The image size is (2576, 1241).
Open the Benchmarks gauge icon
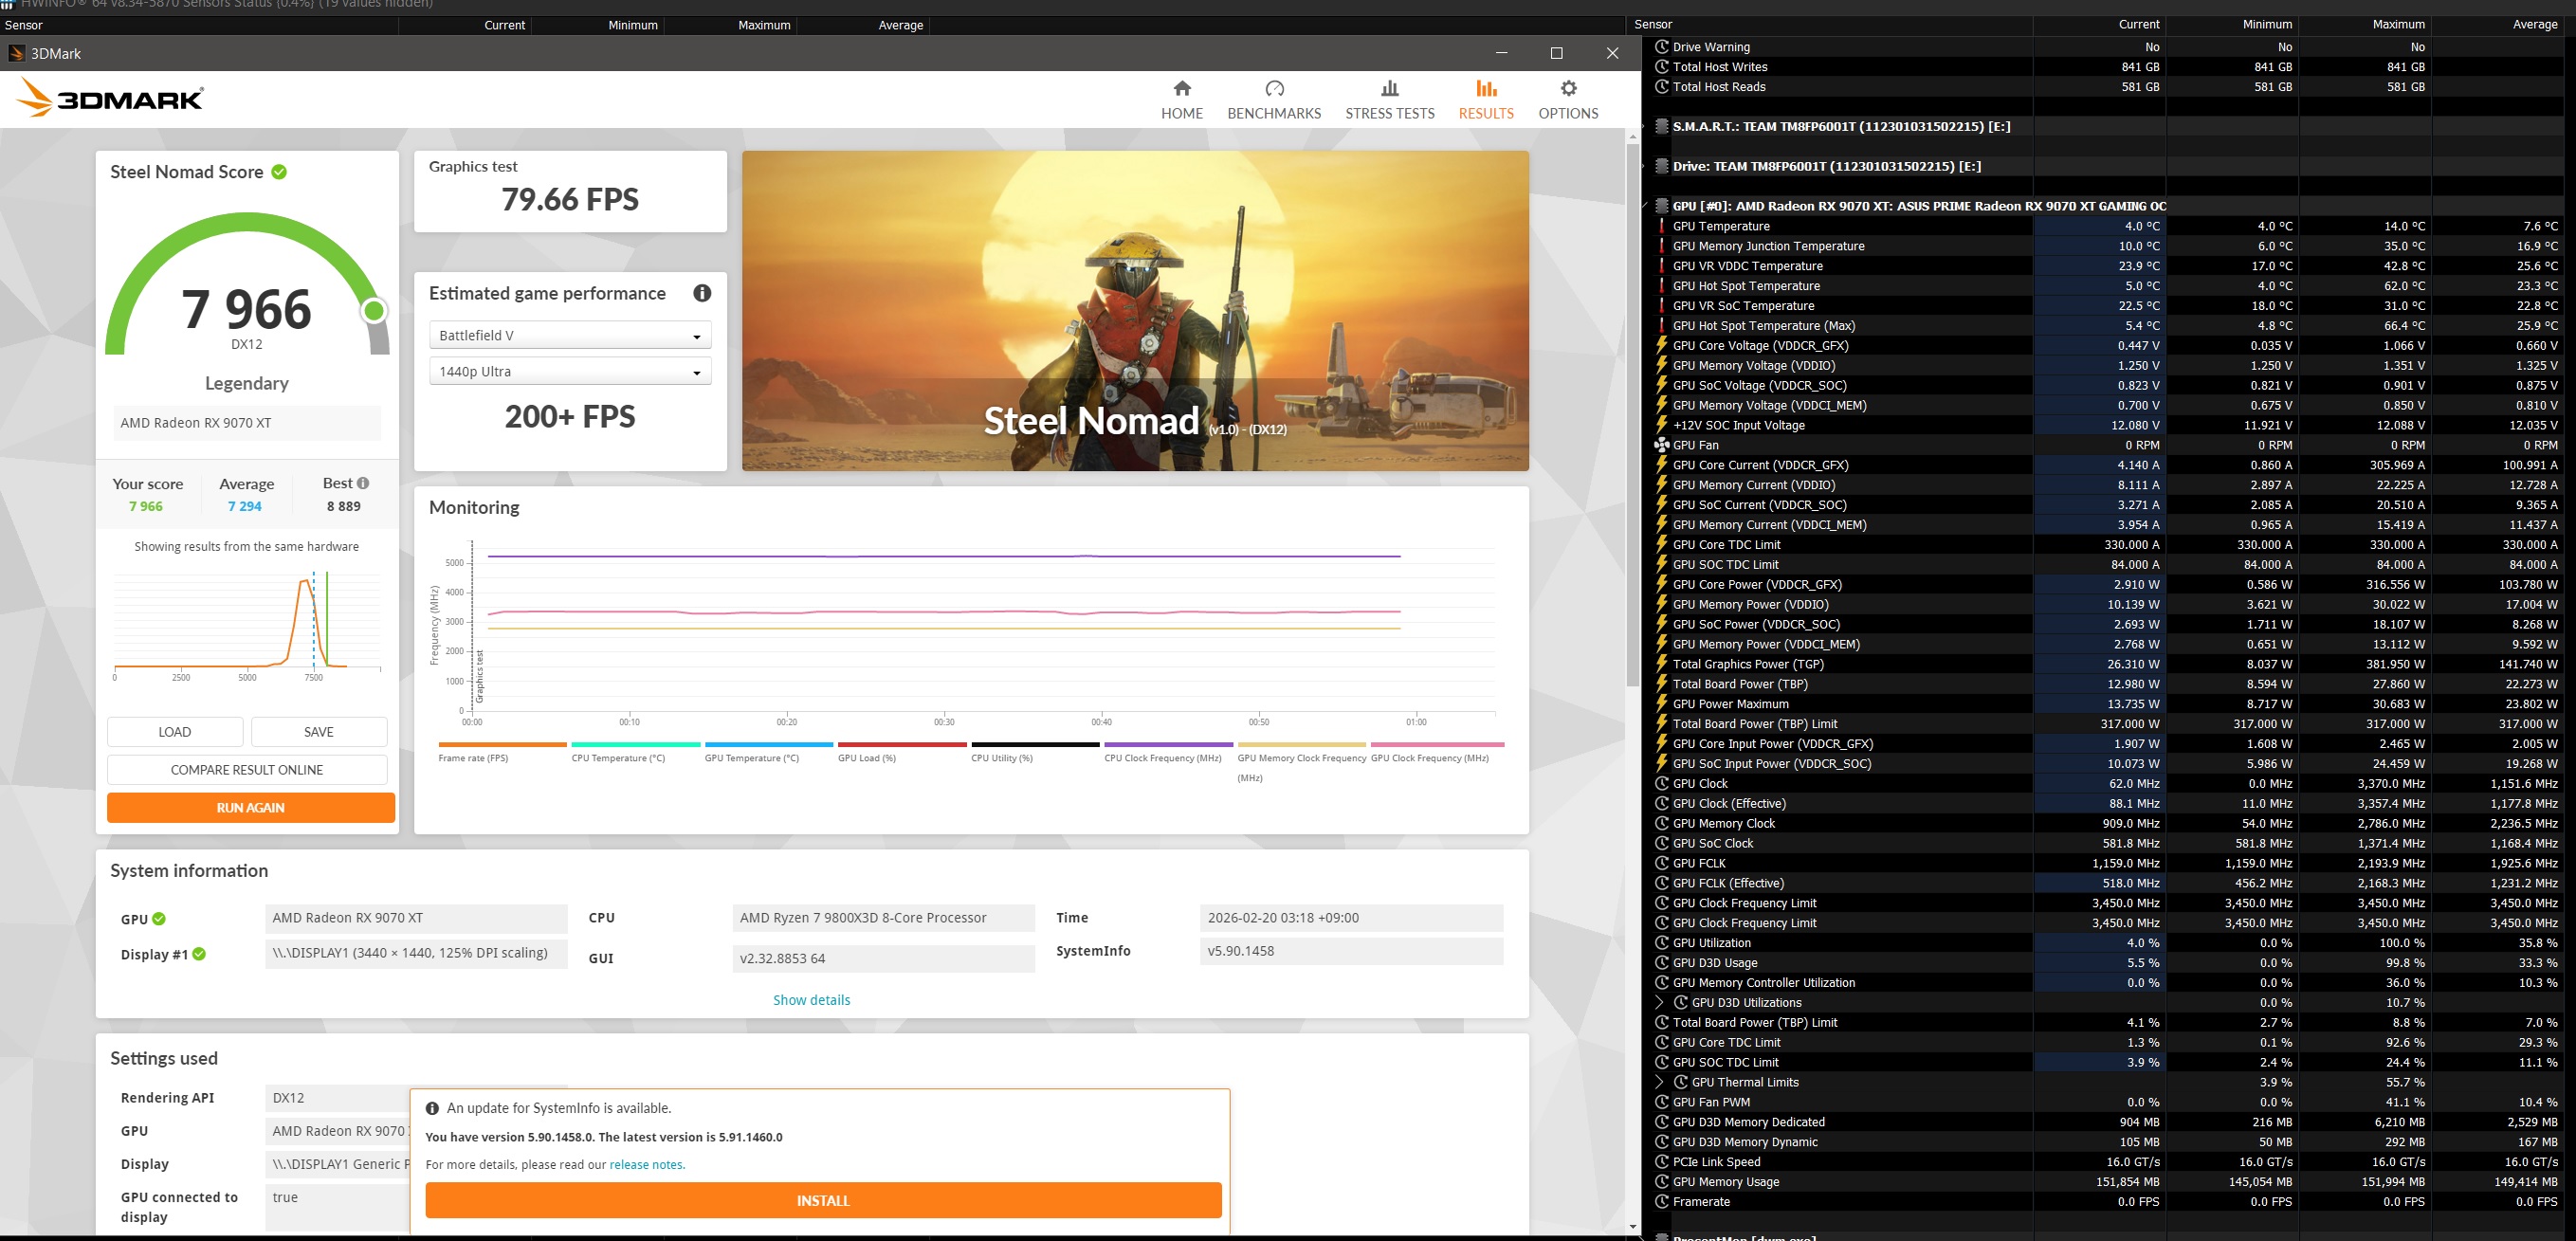[1273, 89]
